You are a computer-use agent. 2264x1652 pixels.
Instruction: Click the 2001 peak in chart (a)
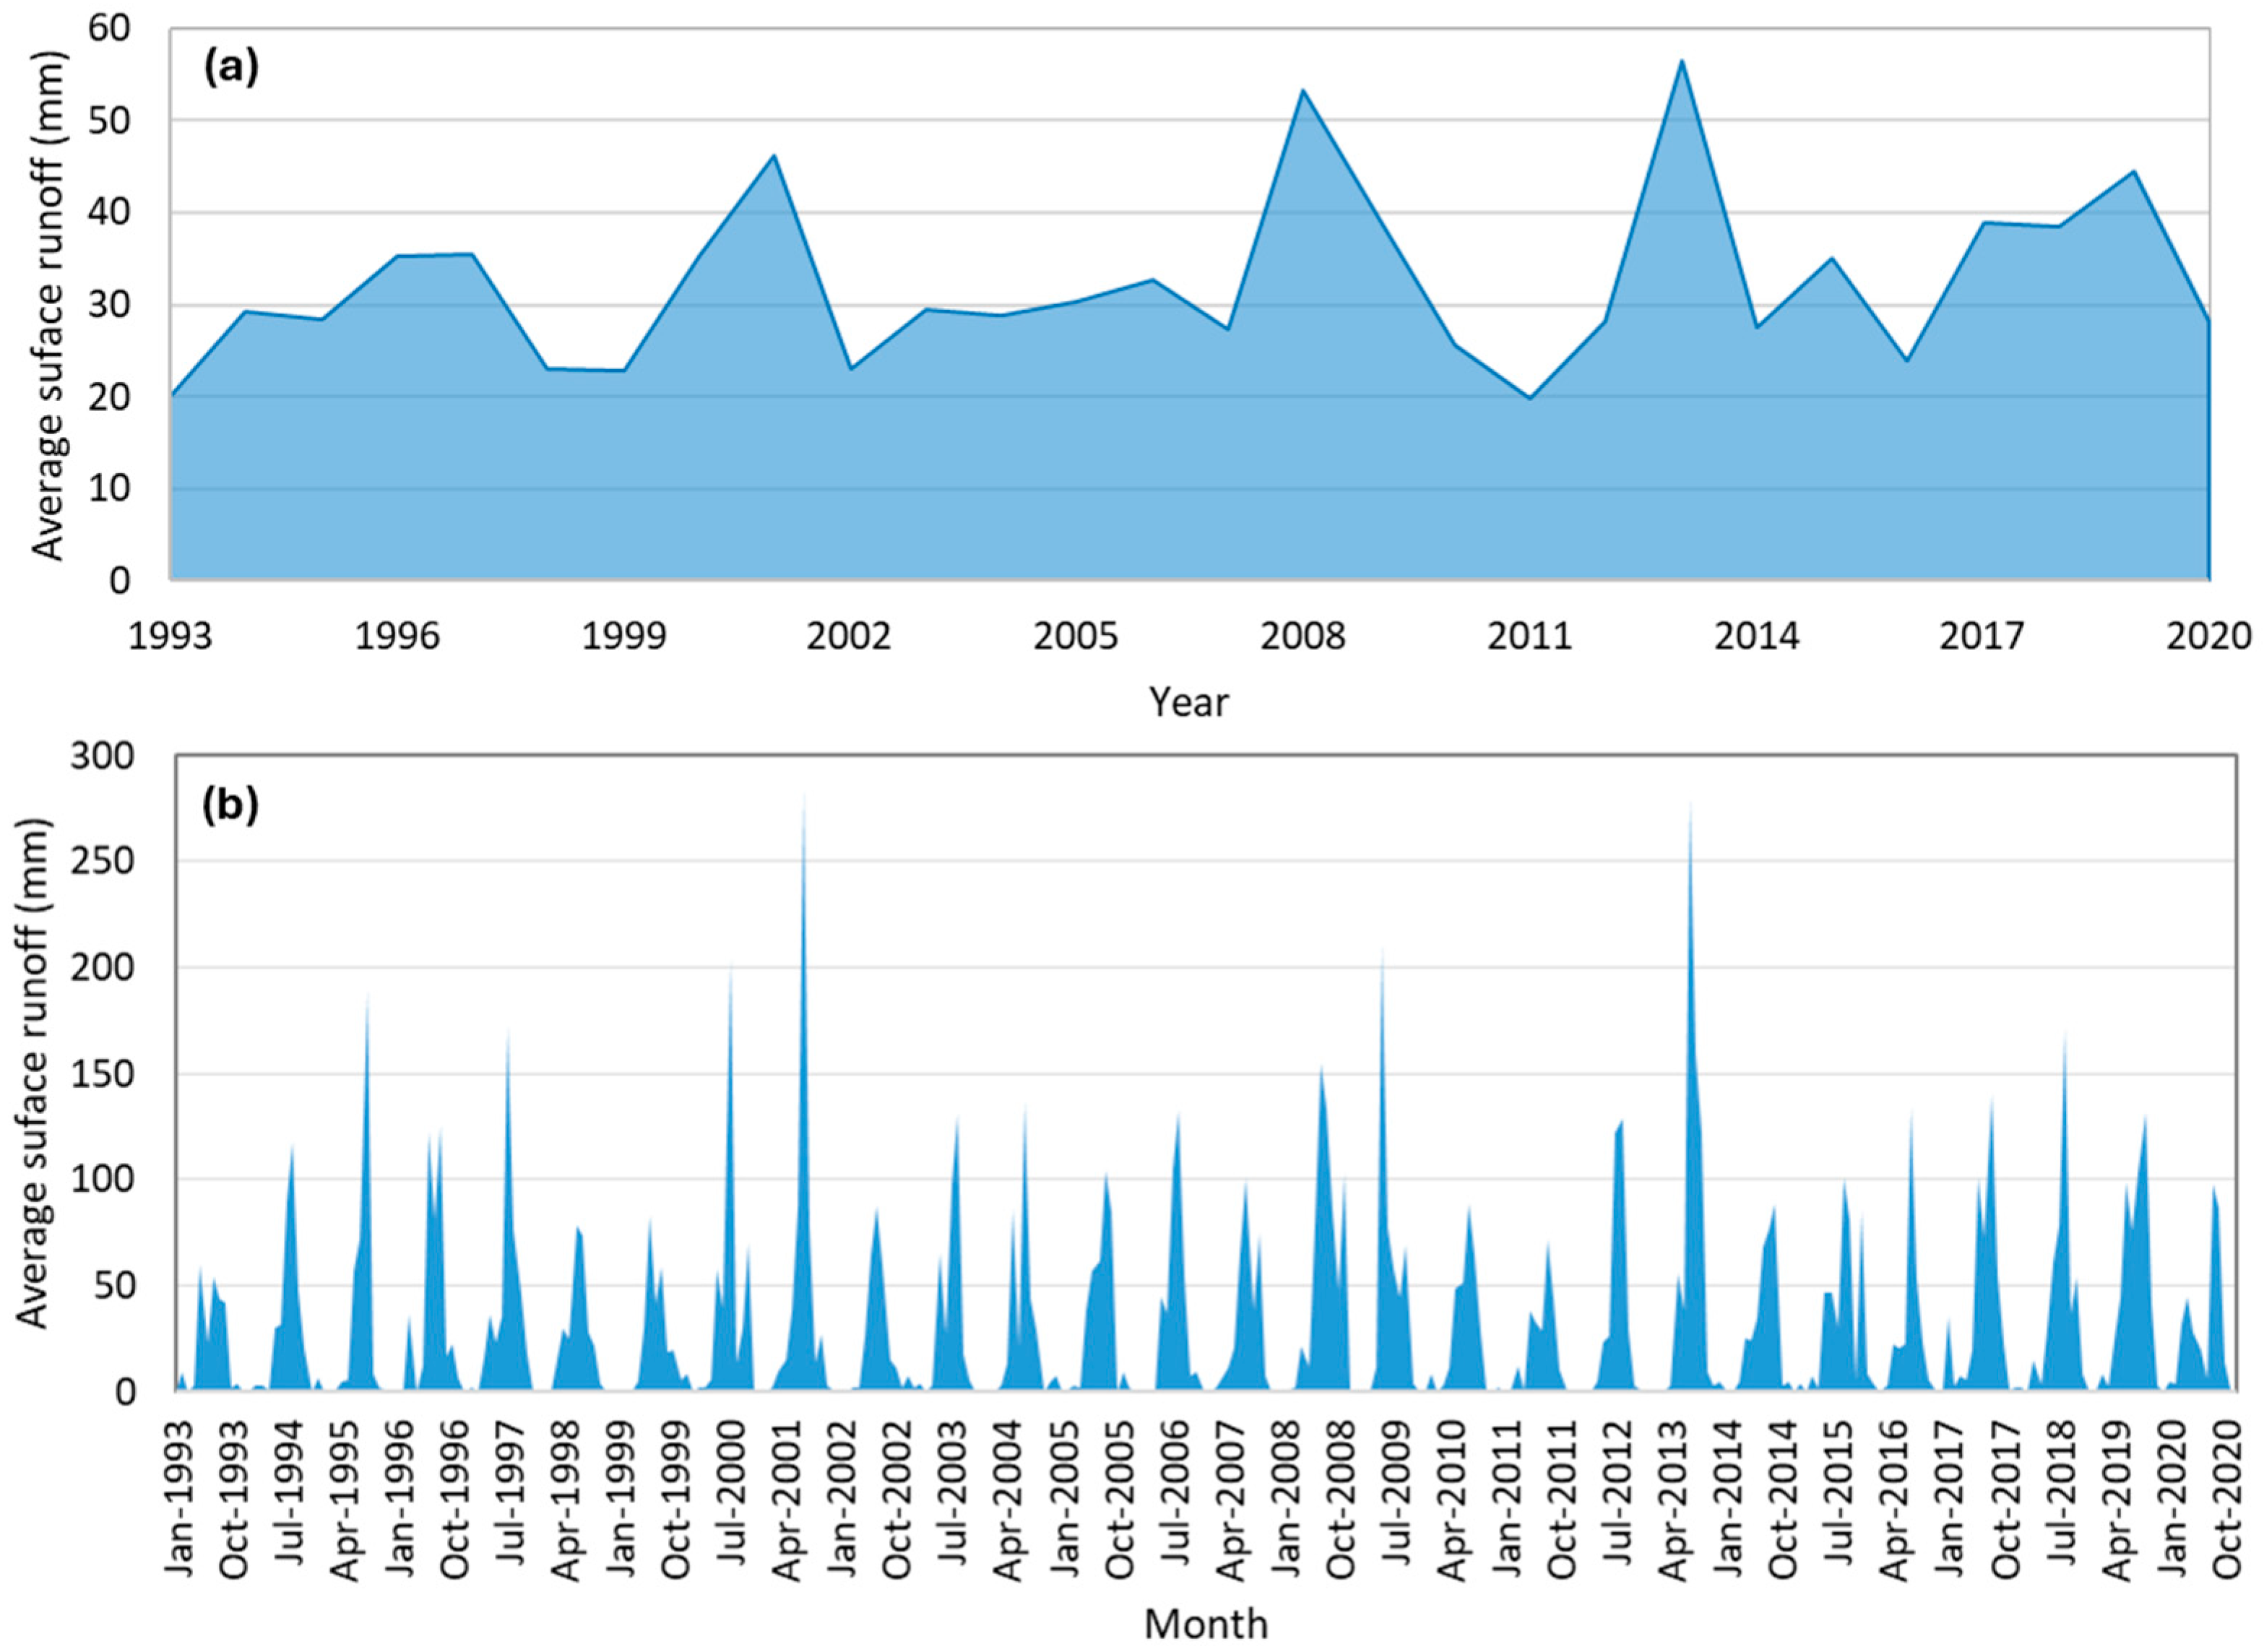(x=774, y=155)
